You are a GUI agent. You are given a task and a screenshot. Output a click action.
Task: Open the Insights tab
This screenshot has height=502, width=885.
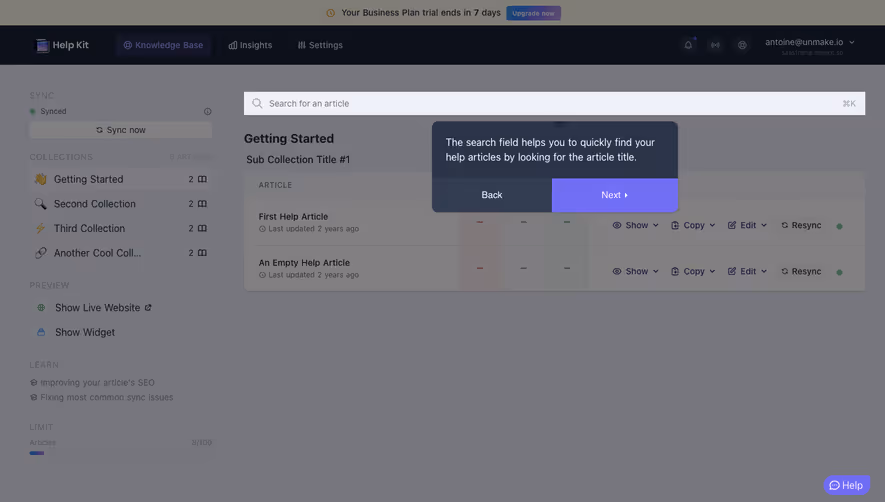click(x=250, y=45)
